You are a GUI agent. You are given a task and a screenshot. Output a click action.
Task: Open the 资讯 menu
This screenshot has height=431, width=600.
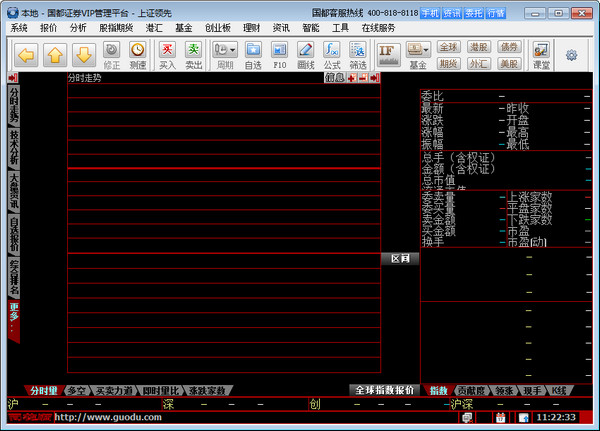(281, 28)
